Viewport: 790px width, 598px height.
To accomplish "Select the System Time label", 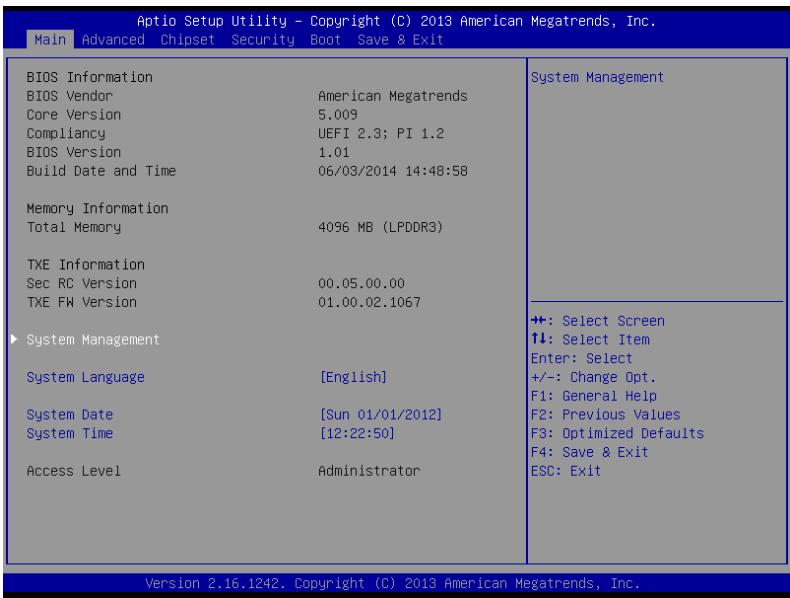I will pyautogui.click(x=70, y=433).
